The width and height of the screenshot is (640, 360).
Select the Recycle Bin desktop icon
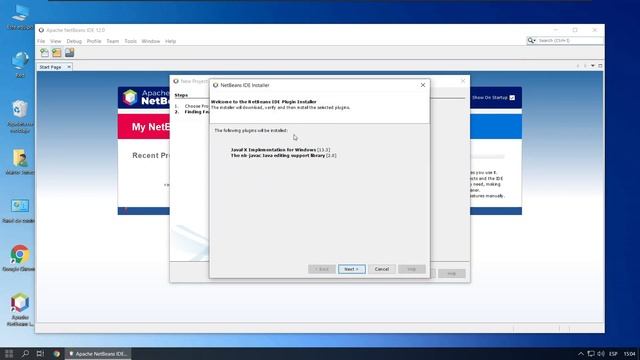tap(20, 116)
